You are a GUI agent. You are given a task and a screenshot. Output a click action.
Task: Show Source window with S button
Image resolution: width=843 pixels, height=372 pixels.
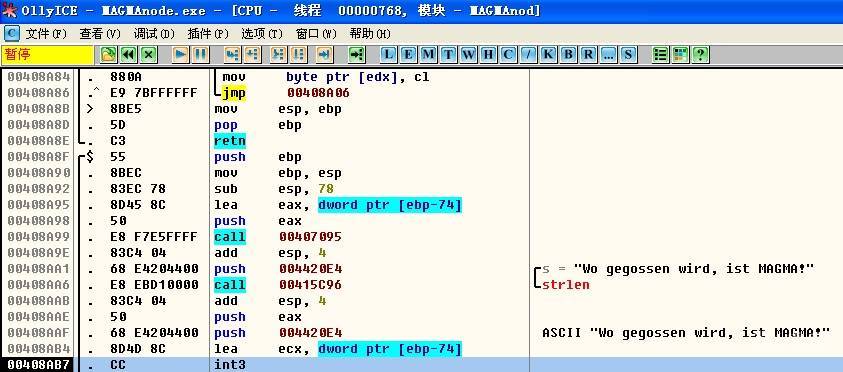[x=628, y=54]
